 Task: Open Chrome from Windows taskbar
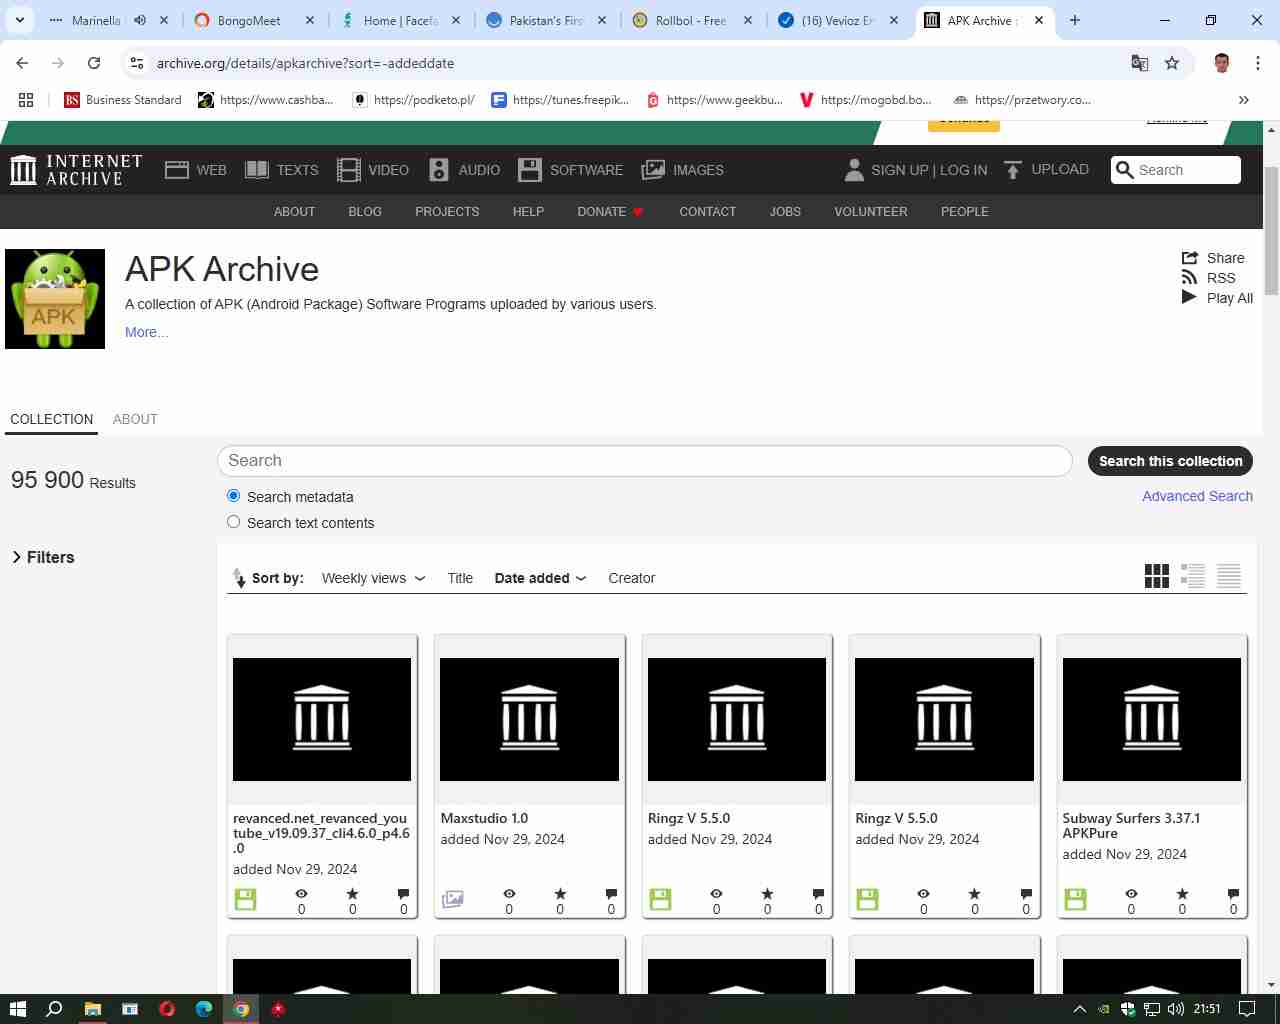coord(241,1009)
